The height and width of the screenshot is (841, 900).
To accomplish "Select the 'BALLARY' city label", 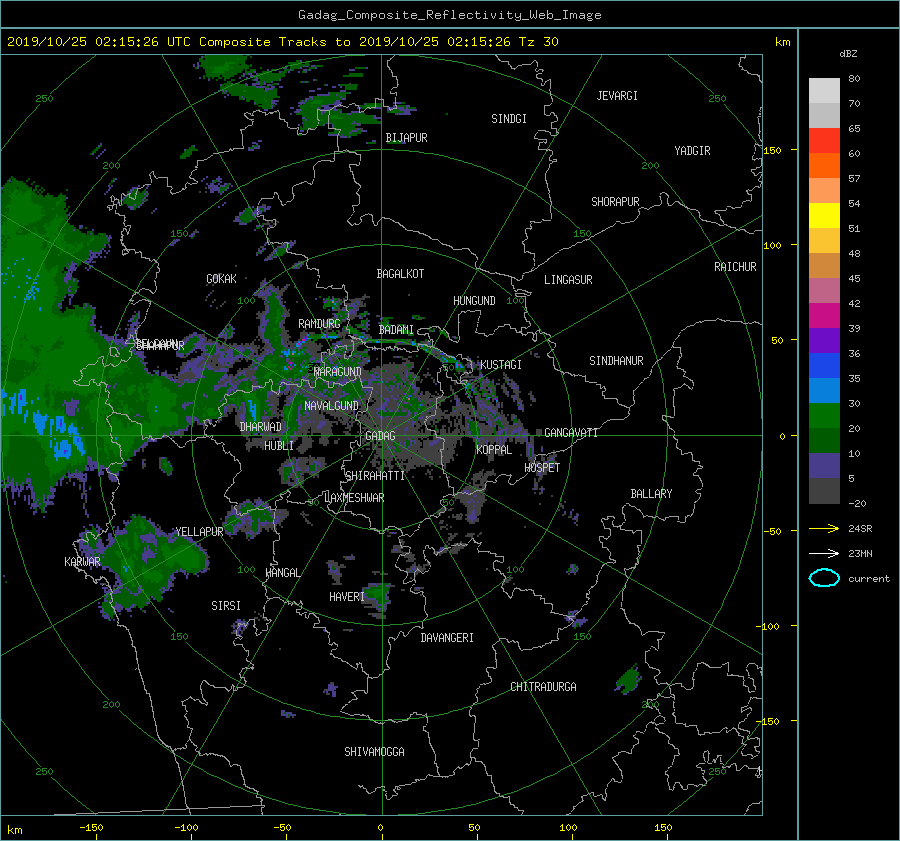I will [x=651, y=494].
